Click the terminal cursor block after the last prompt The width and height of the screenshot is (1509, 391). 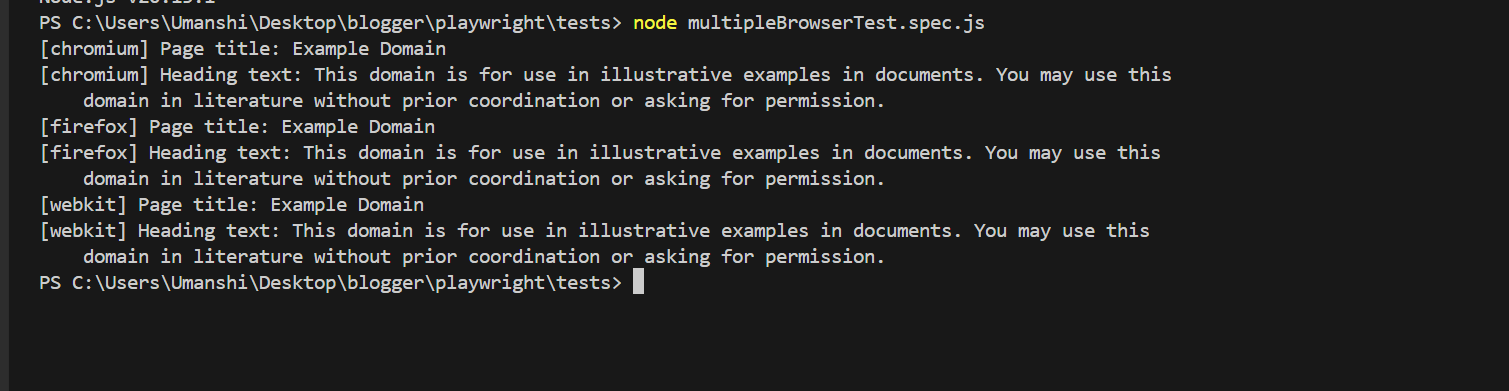pos(638,282)
